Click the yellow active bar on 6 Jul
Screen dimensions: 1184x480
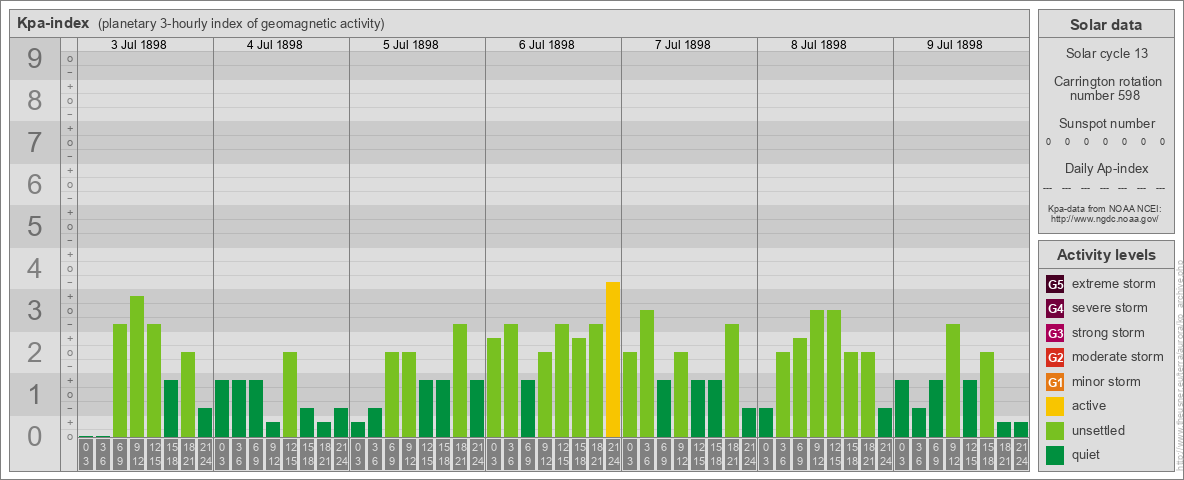tap(613, 360)
